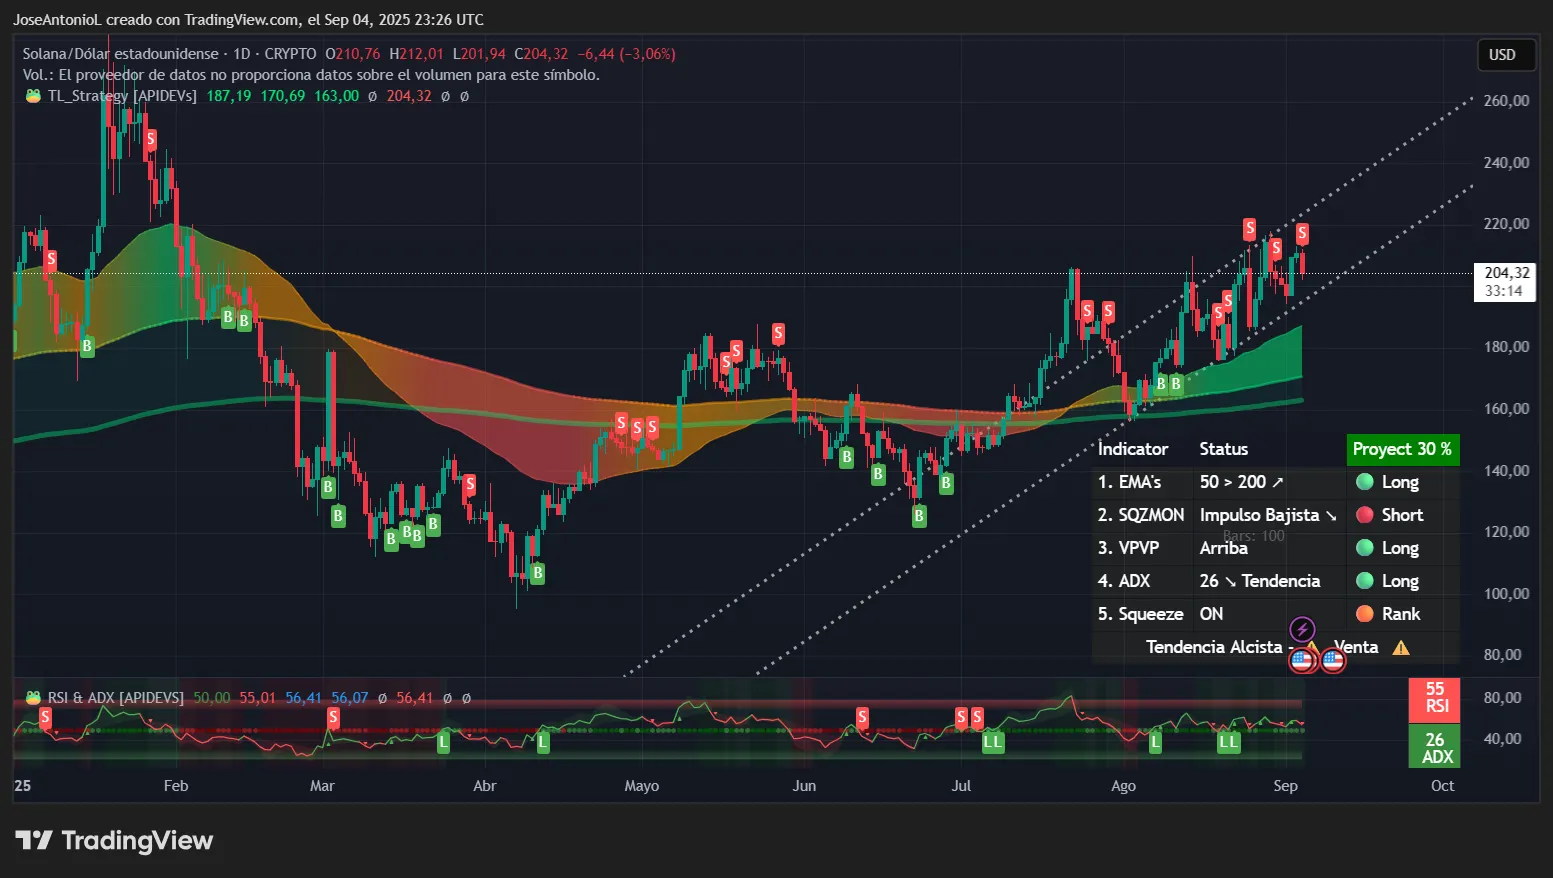Toggle the green Long dot for VPVP

(x=1364, y=548)
